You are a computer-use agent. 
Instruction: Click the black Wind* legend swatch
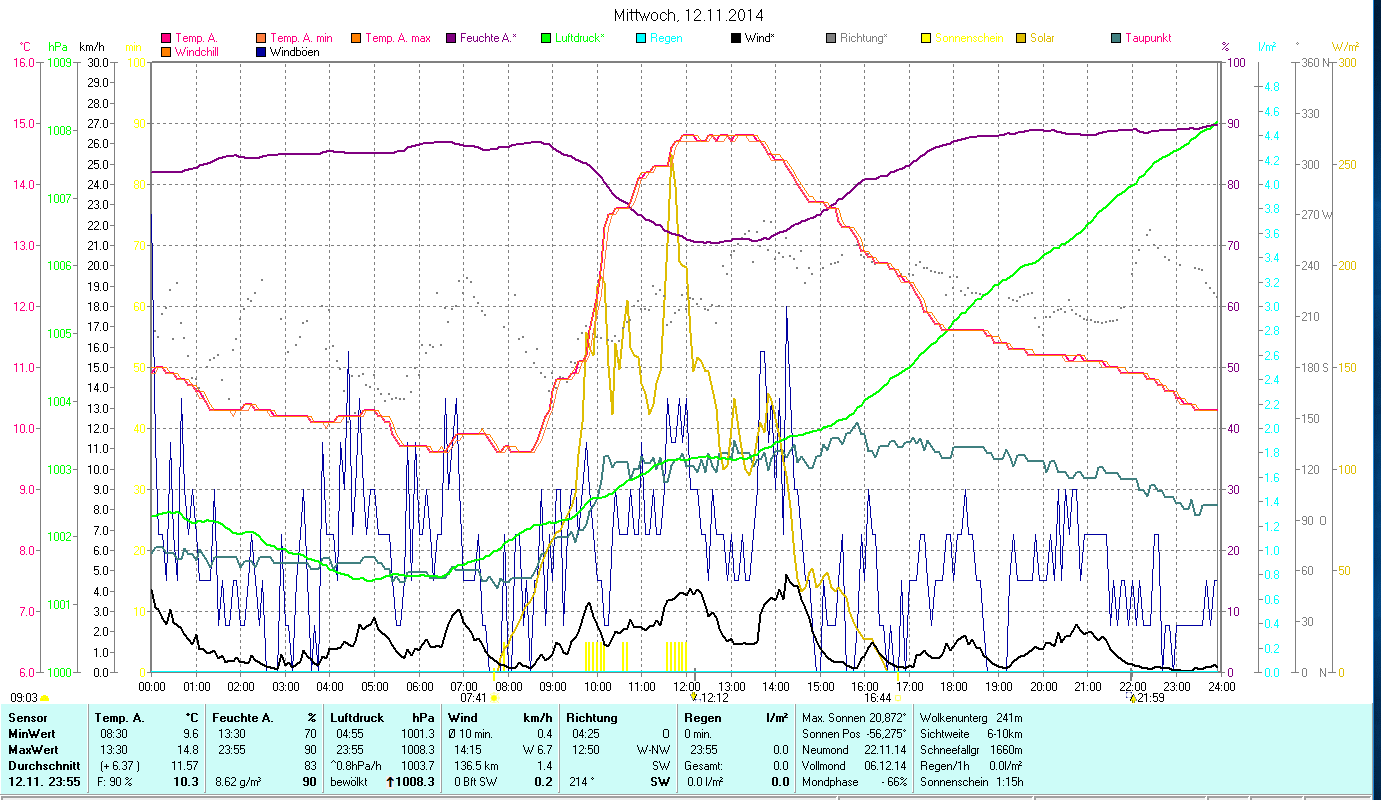735,39
